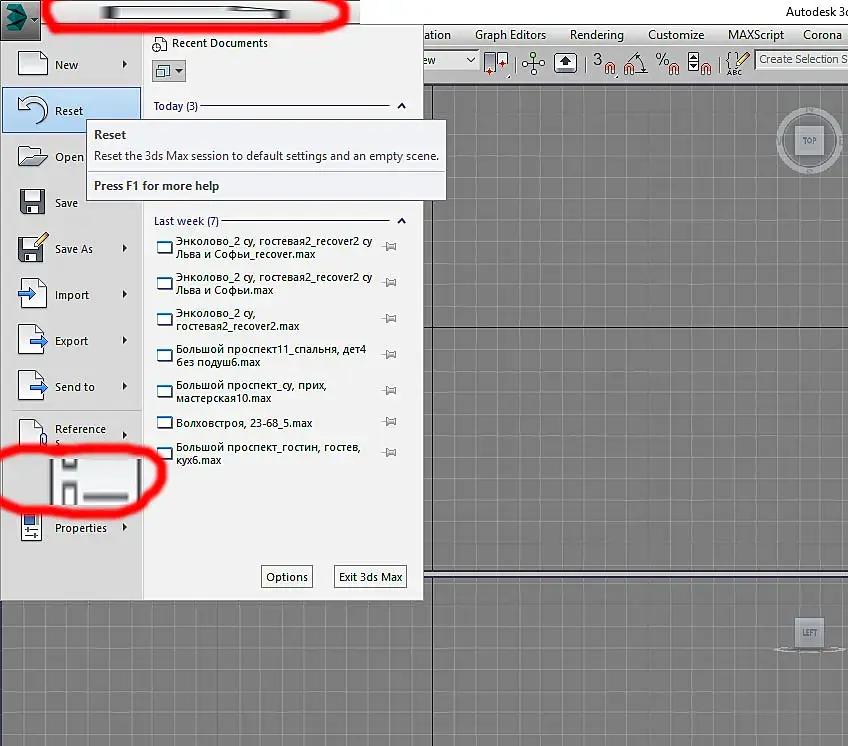848x746 pixels.
Task: Open the Corona menu
Action: click(x=822, y=35)
